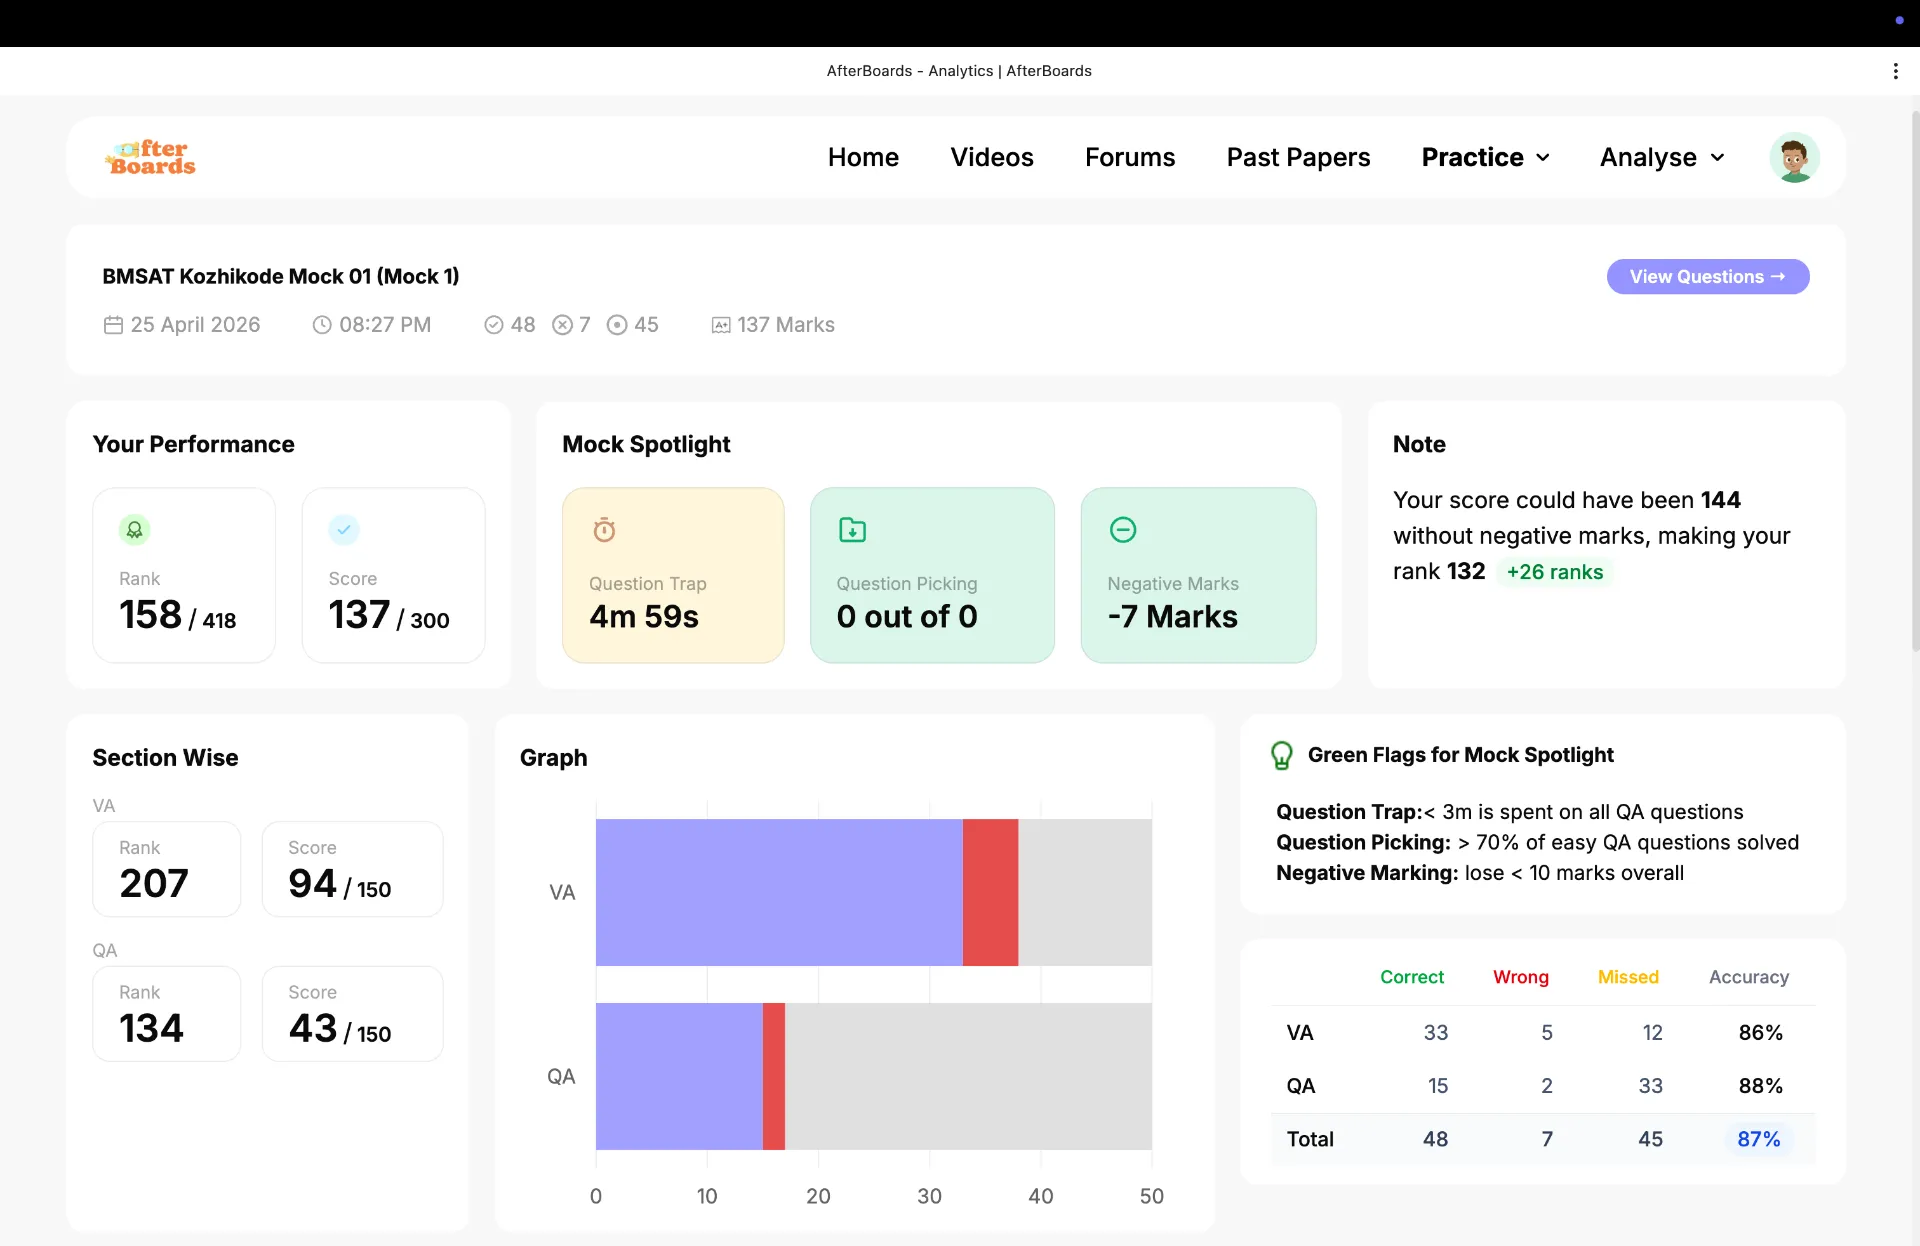Click the +26 ranks badge in Note

(x=1555, y=572)
